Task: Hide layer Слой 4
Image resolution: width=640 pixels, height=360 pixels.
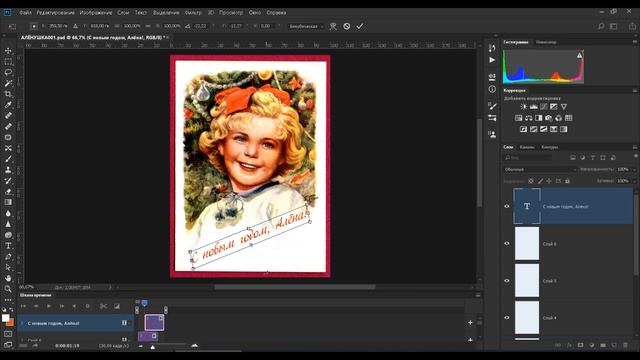Action: 507,318
